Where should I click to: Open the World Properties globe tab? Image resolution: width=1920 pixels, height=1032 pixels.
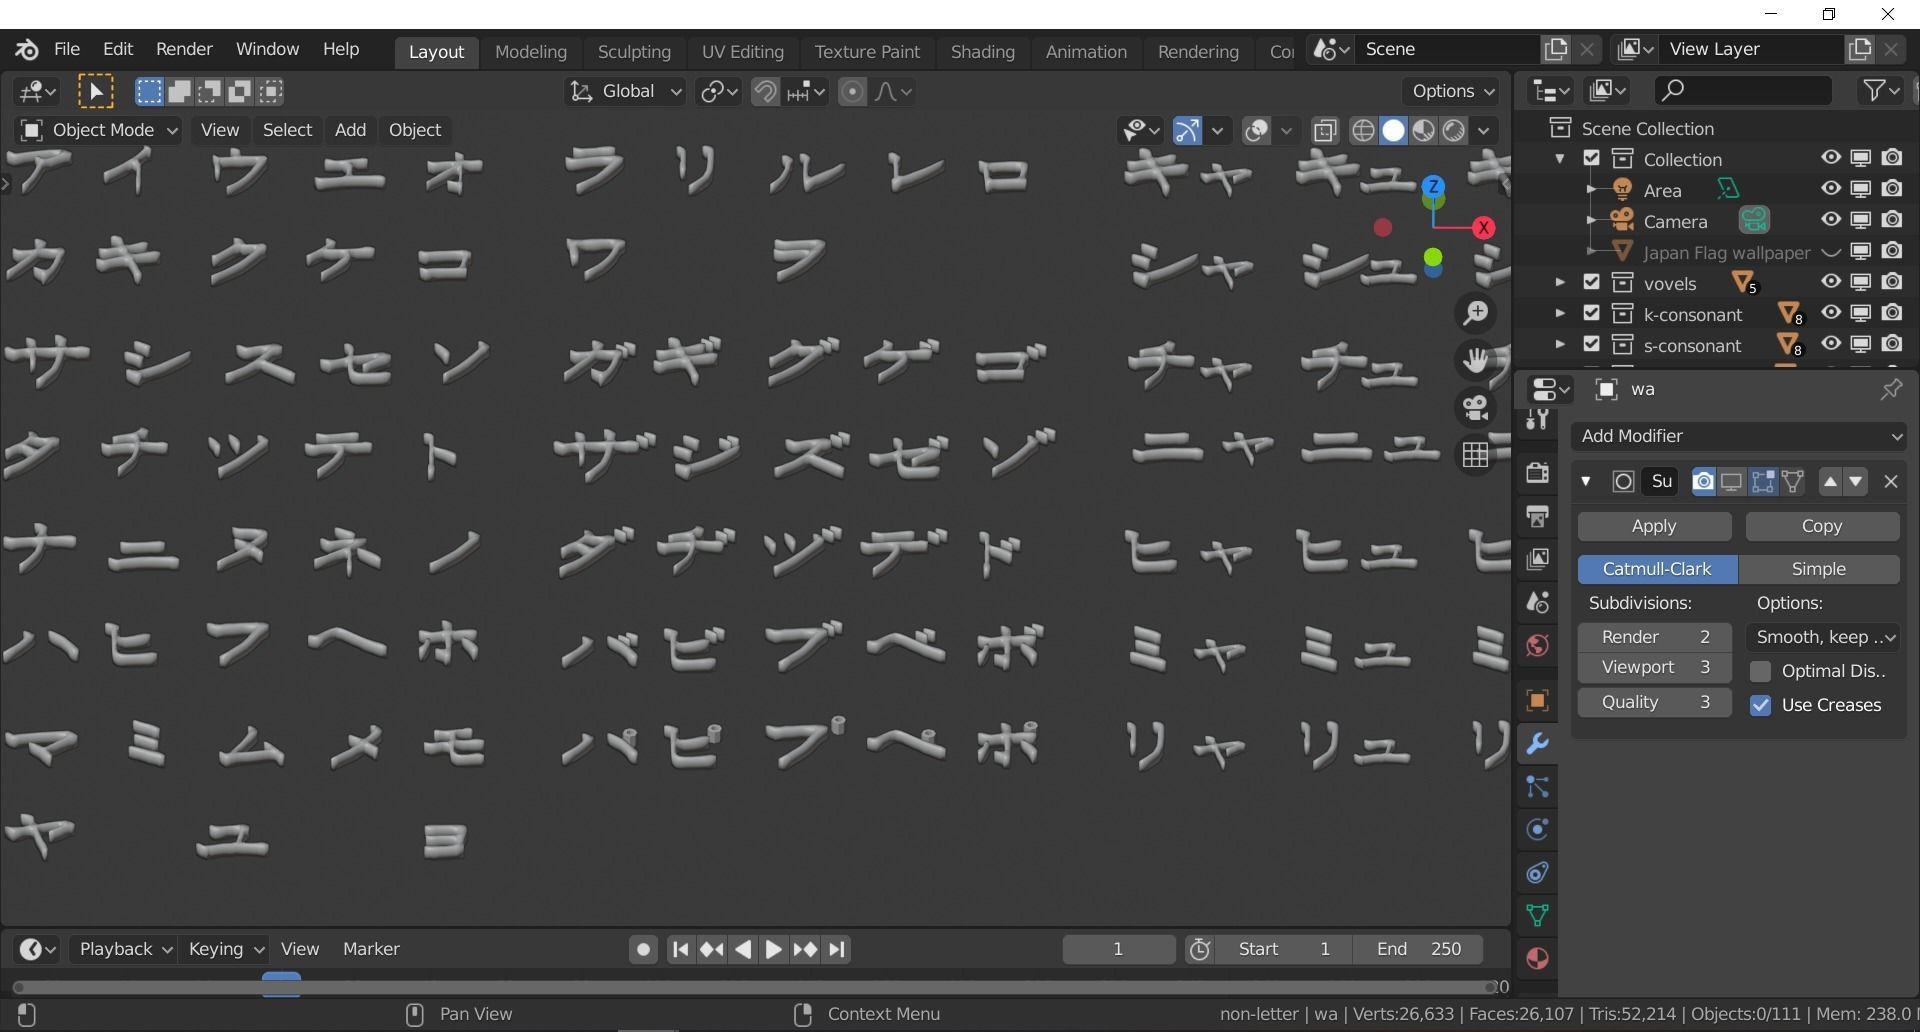[x=1537, y=645]
